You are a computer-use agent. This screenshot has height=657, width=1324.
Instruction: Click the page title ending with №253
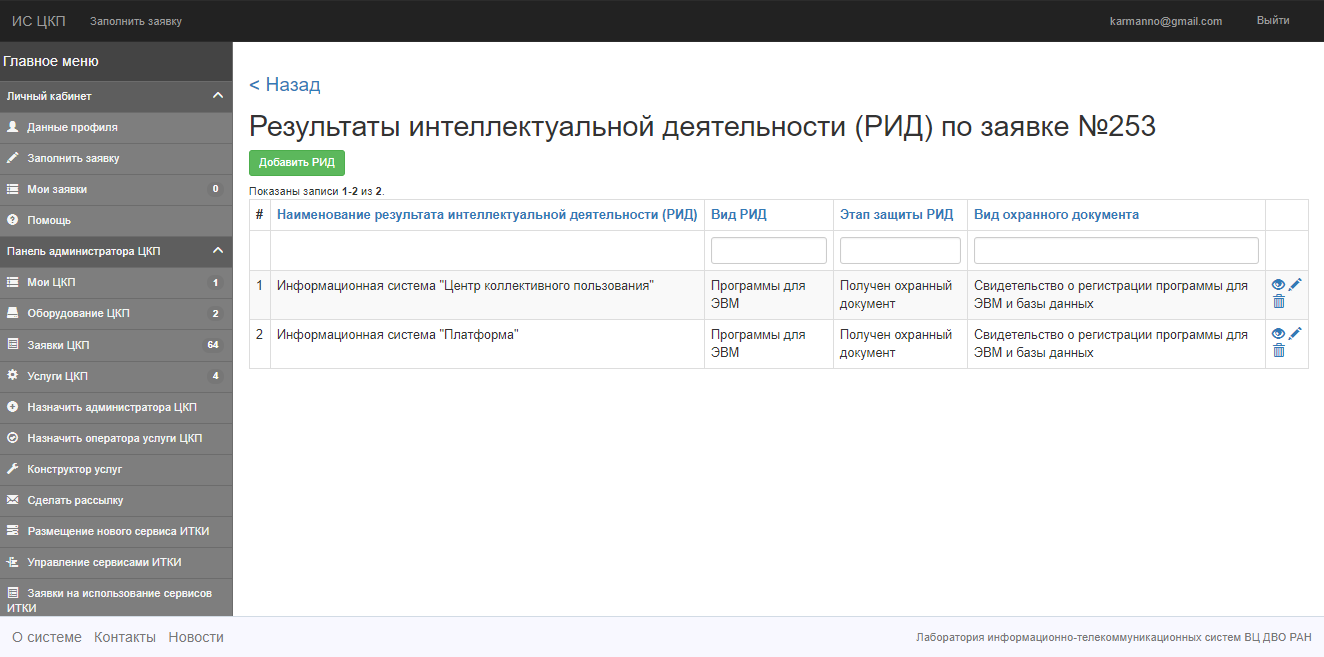pyautogui.click(x=702, y=126)
